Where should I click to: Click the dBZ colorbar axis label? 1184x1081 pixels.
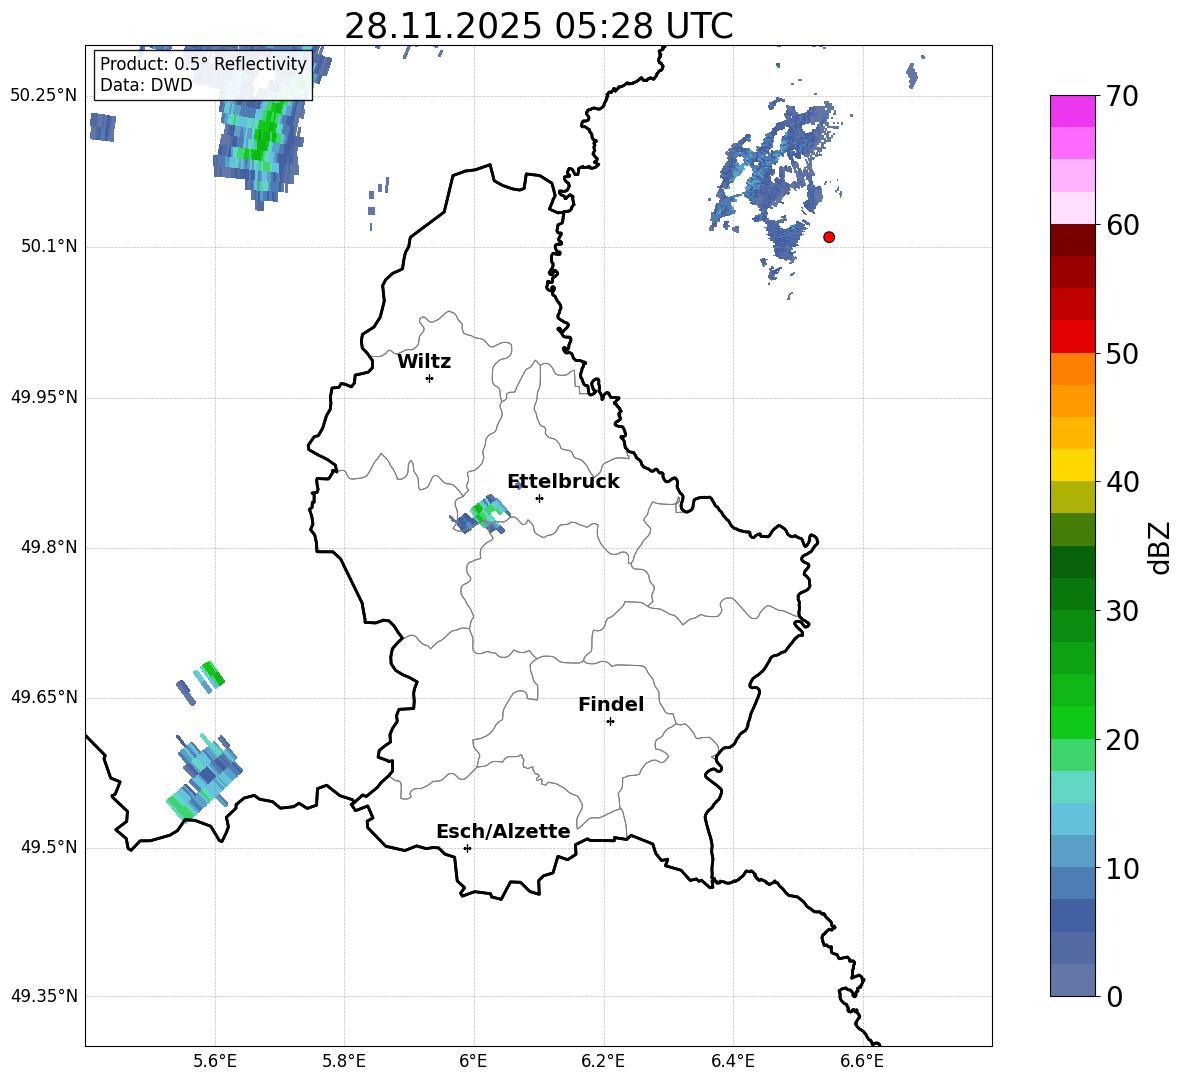1161,547
